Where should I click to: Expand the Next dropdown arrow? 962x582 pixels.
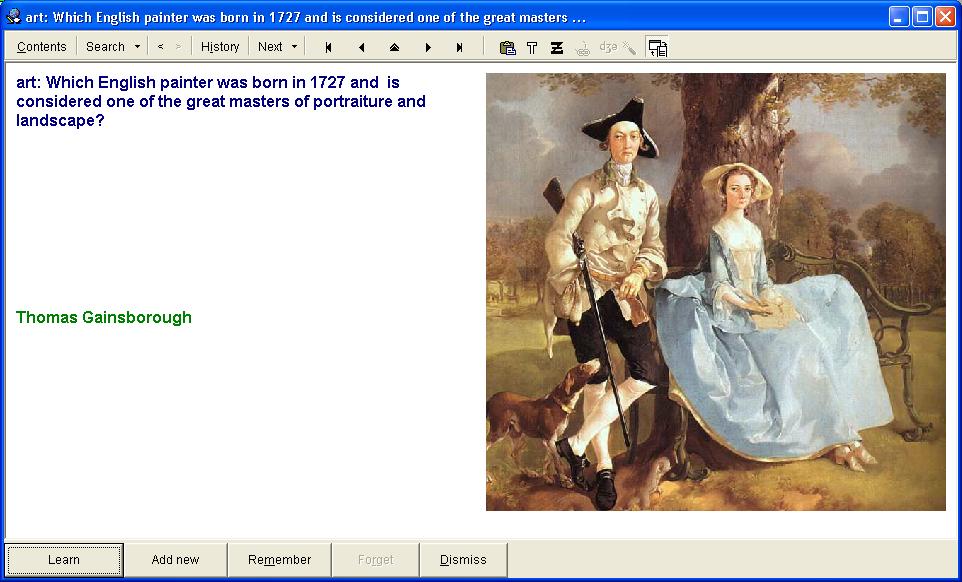294,47
